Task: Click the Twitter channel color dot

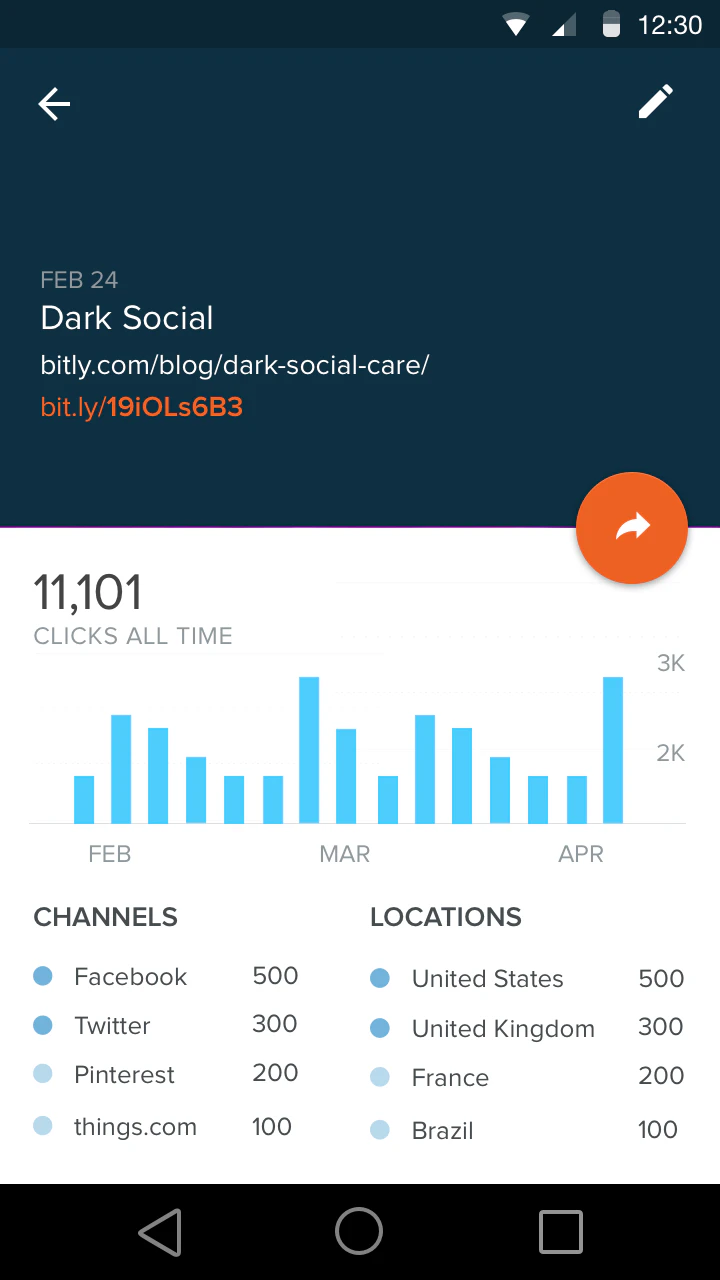Action: click(43, 1025)
